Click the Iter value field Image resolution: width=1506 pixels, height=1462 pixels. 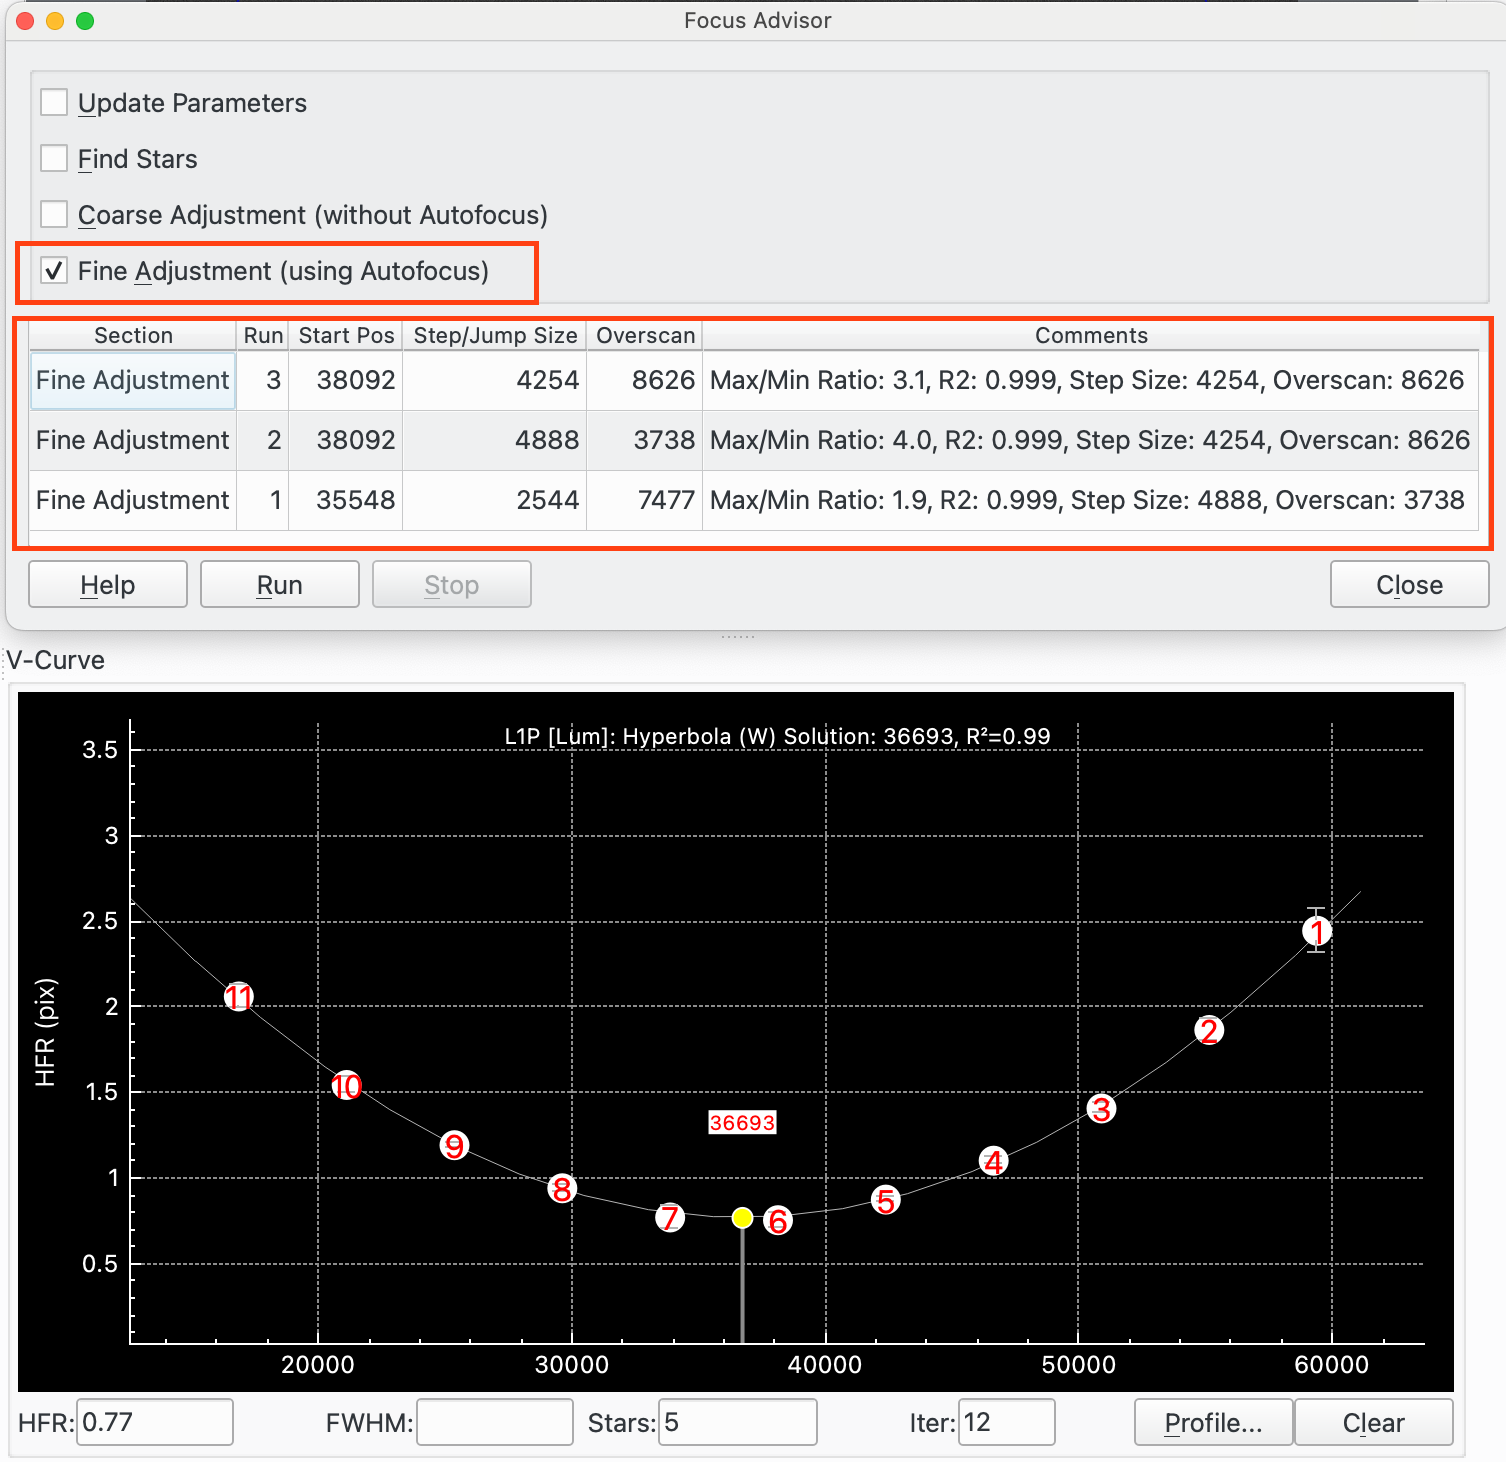(x=1006, y=1423)
